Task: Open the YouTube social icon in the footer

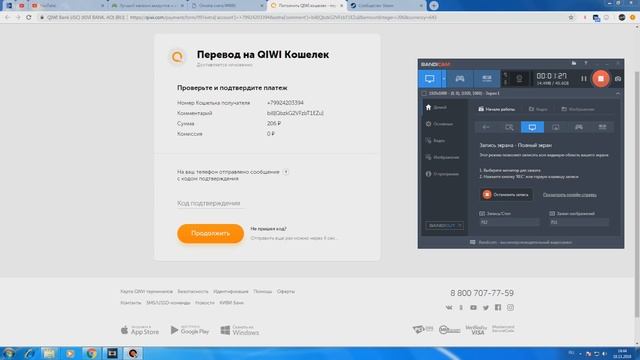Action: (x=473, y=307)
